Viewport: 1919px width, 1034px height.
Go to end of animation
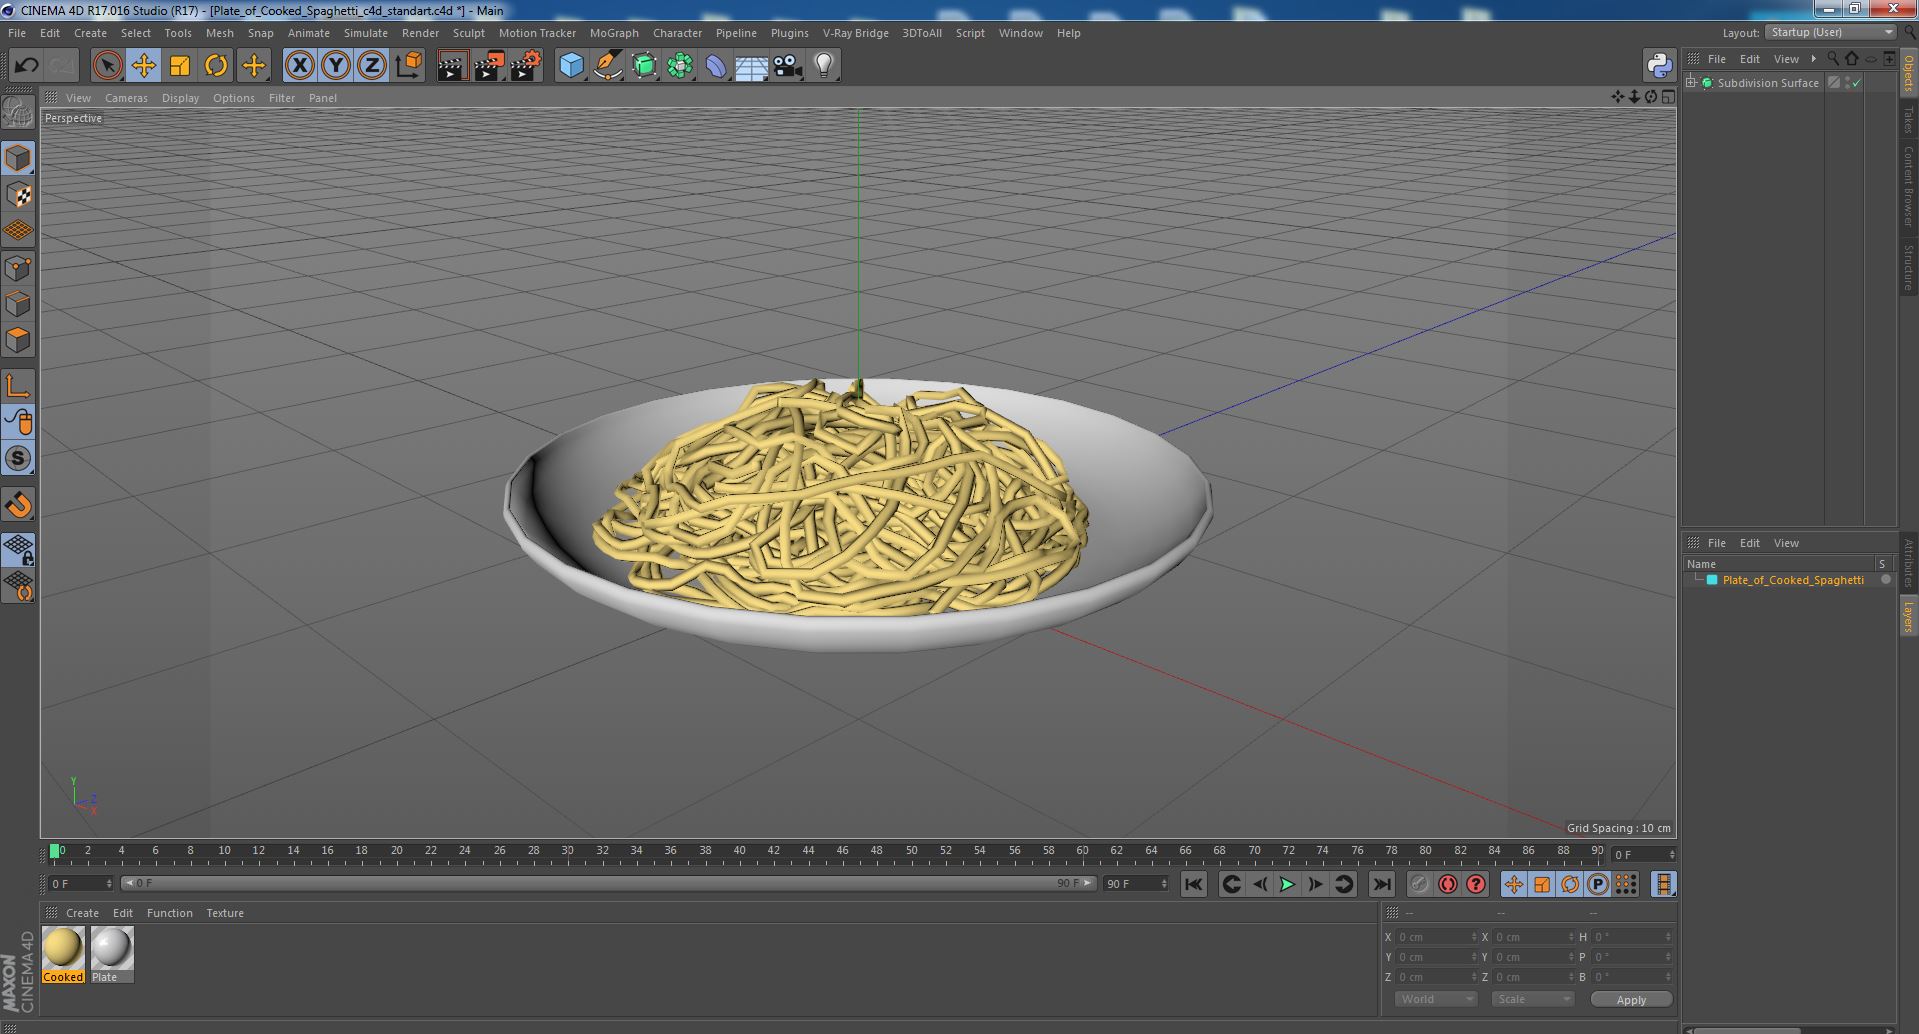(x=1381, y=884)
